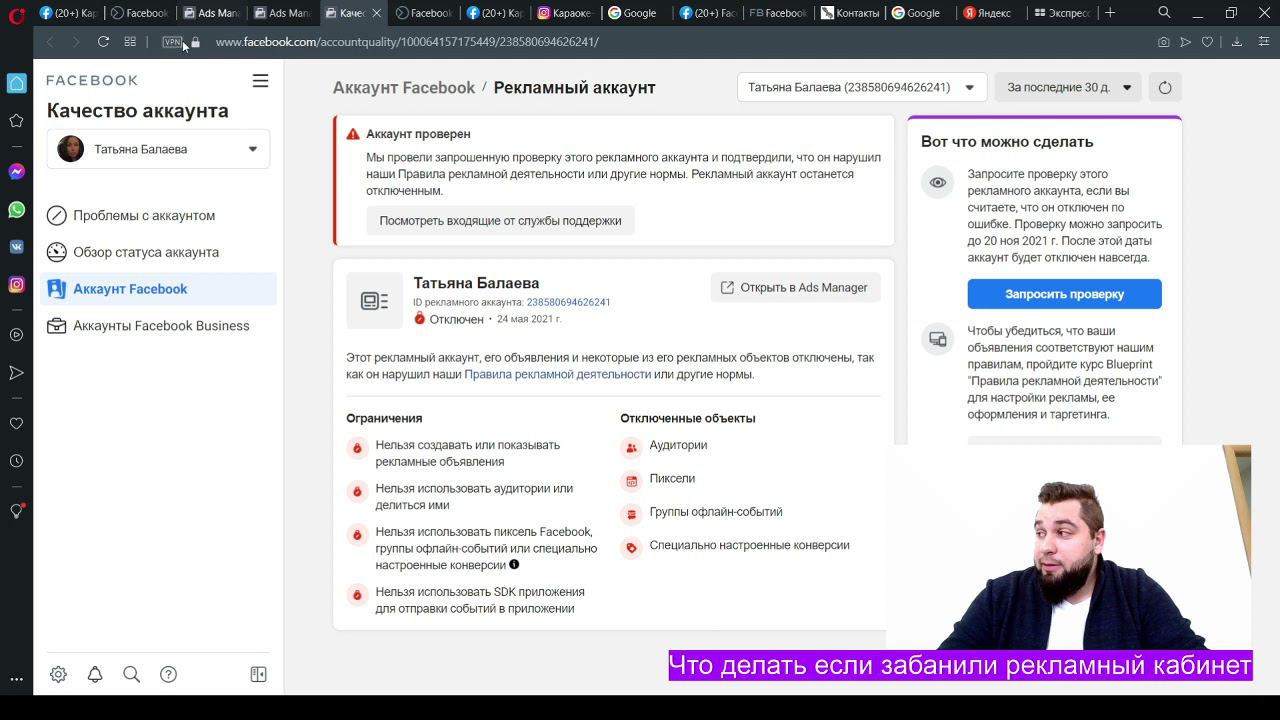This screenshot has height=720, width=1280.
Task: Open Правила рекламной деятельности link
Action: [x=557, y=374]
